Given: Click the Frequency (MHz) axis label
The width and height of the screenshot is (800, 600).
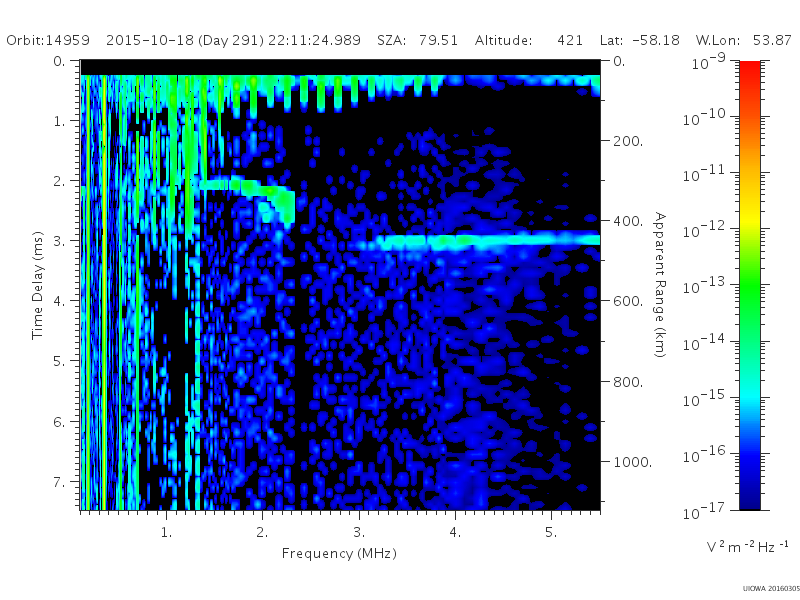Looking at the screenshot, I should click(339, 554).
